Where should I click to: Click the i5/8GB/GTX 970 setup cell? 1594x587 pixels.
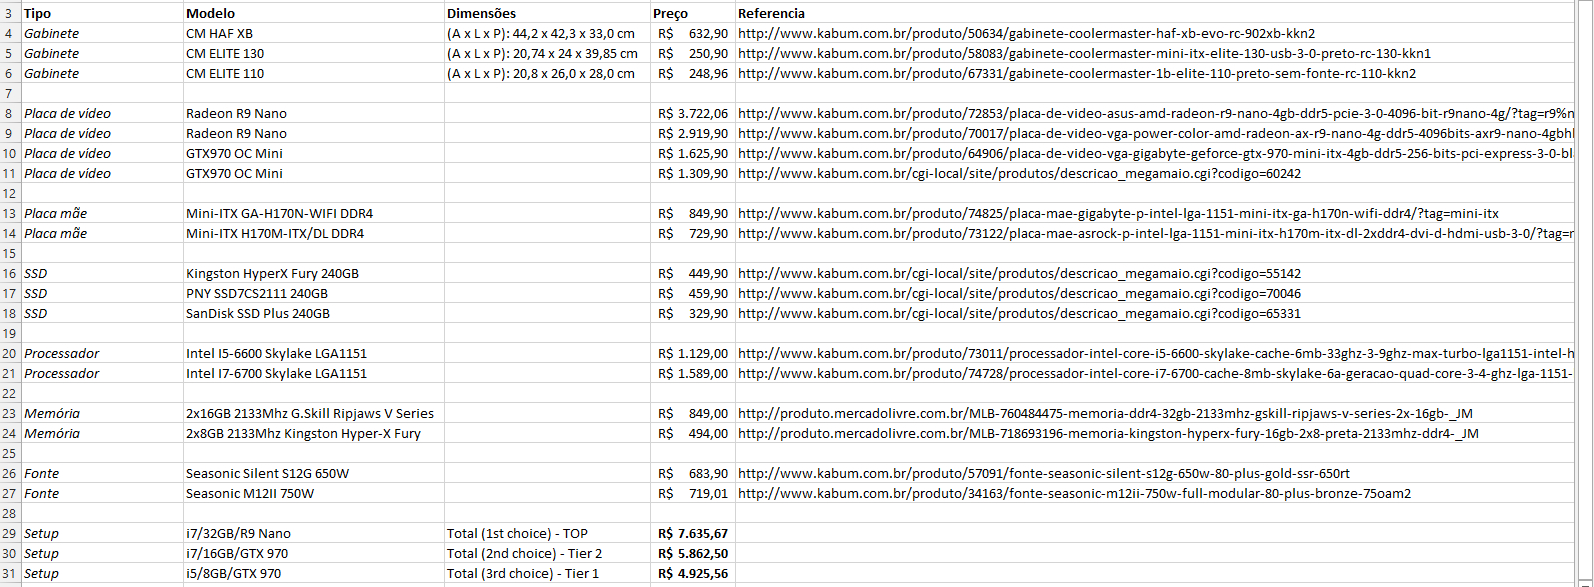tap(233, 573)
